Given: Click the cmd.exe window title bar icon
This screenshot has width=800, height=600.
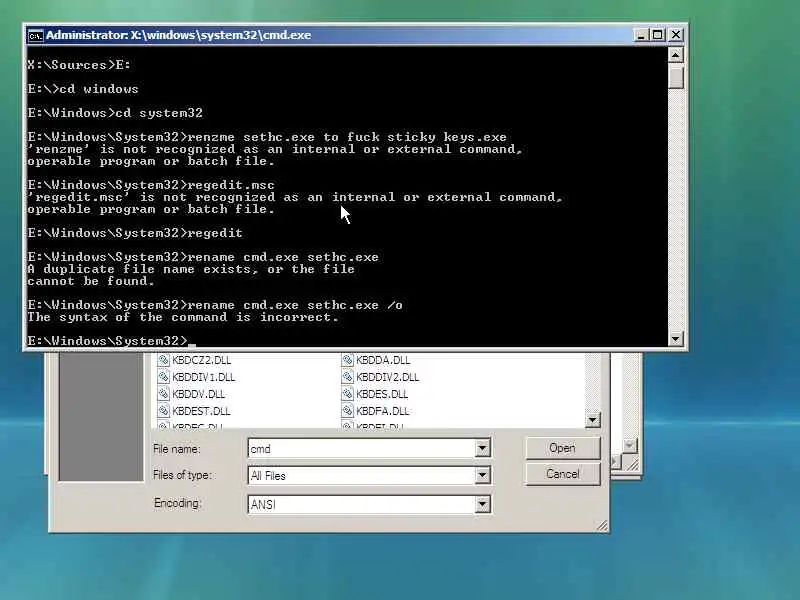Looking at the screenshot, I should (x=35, y=35).
